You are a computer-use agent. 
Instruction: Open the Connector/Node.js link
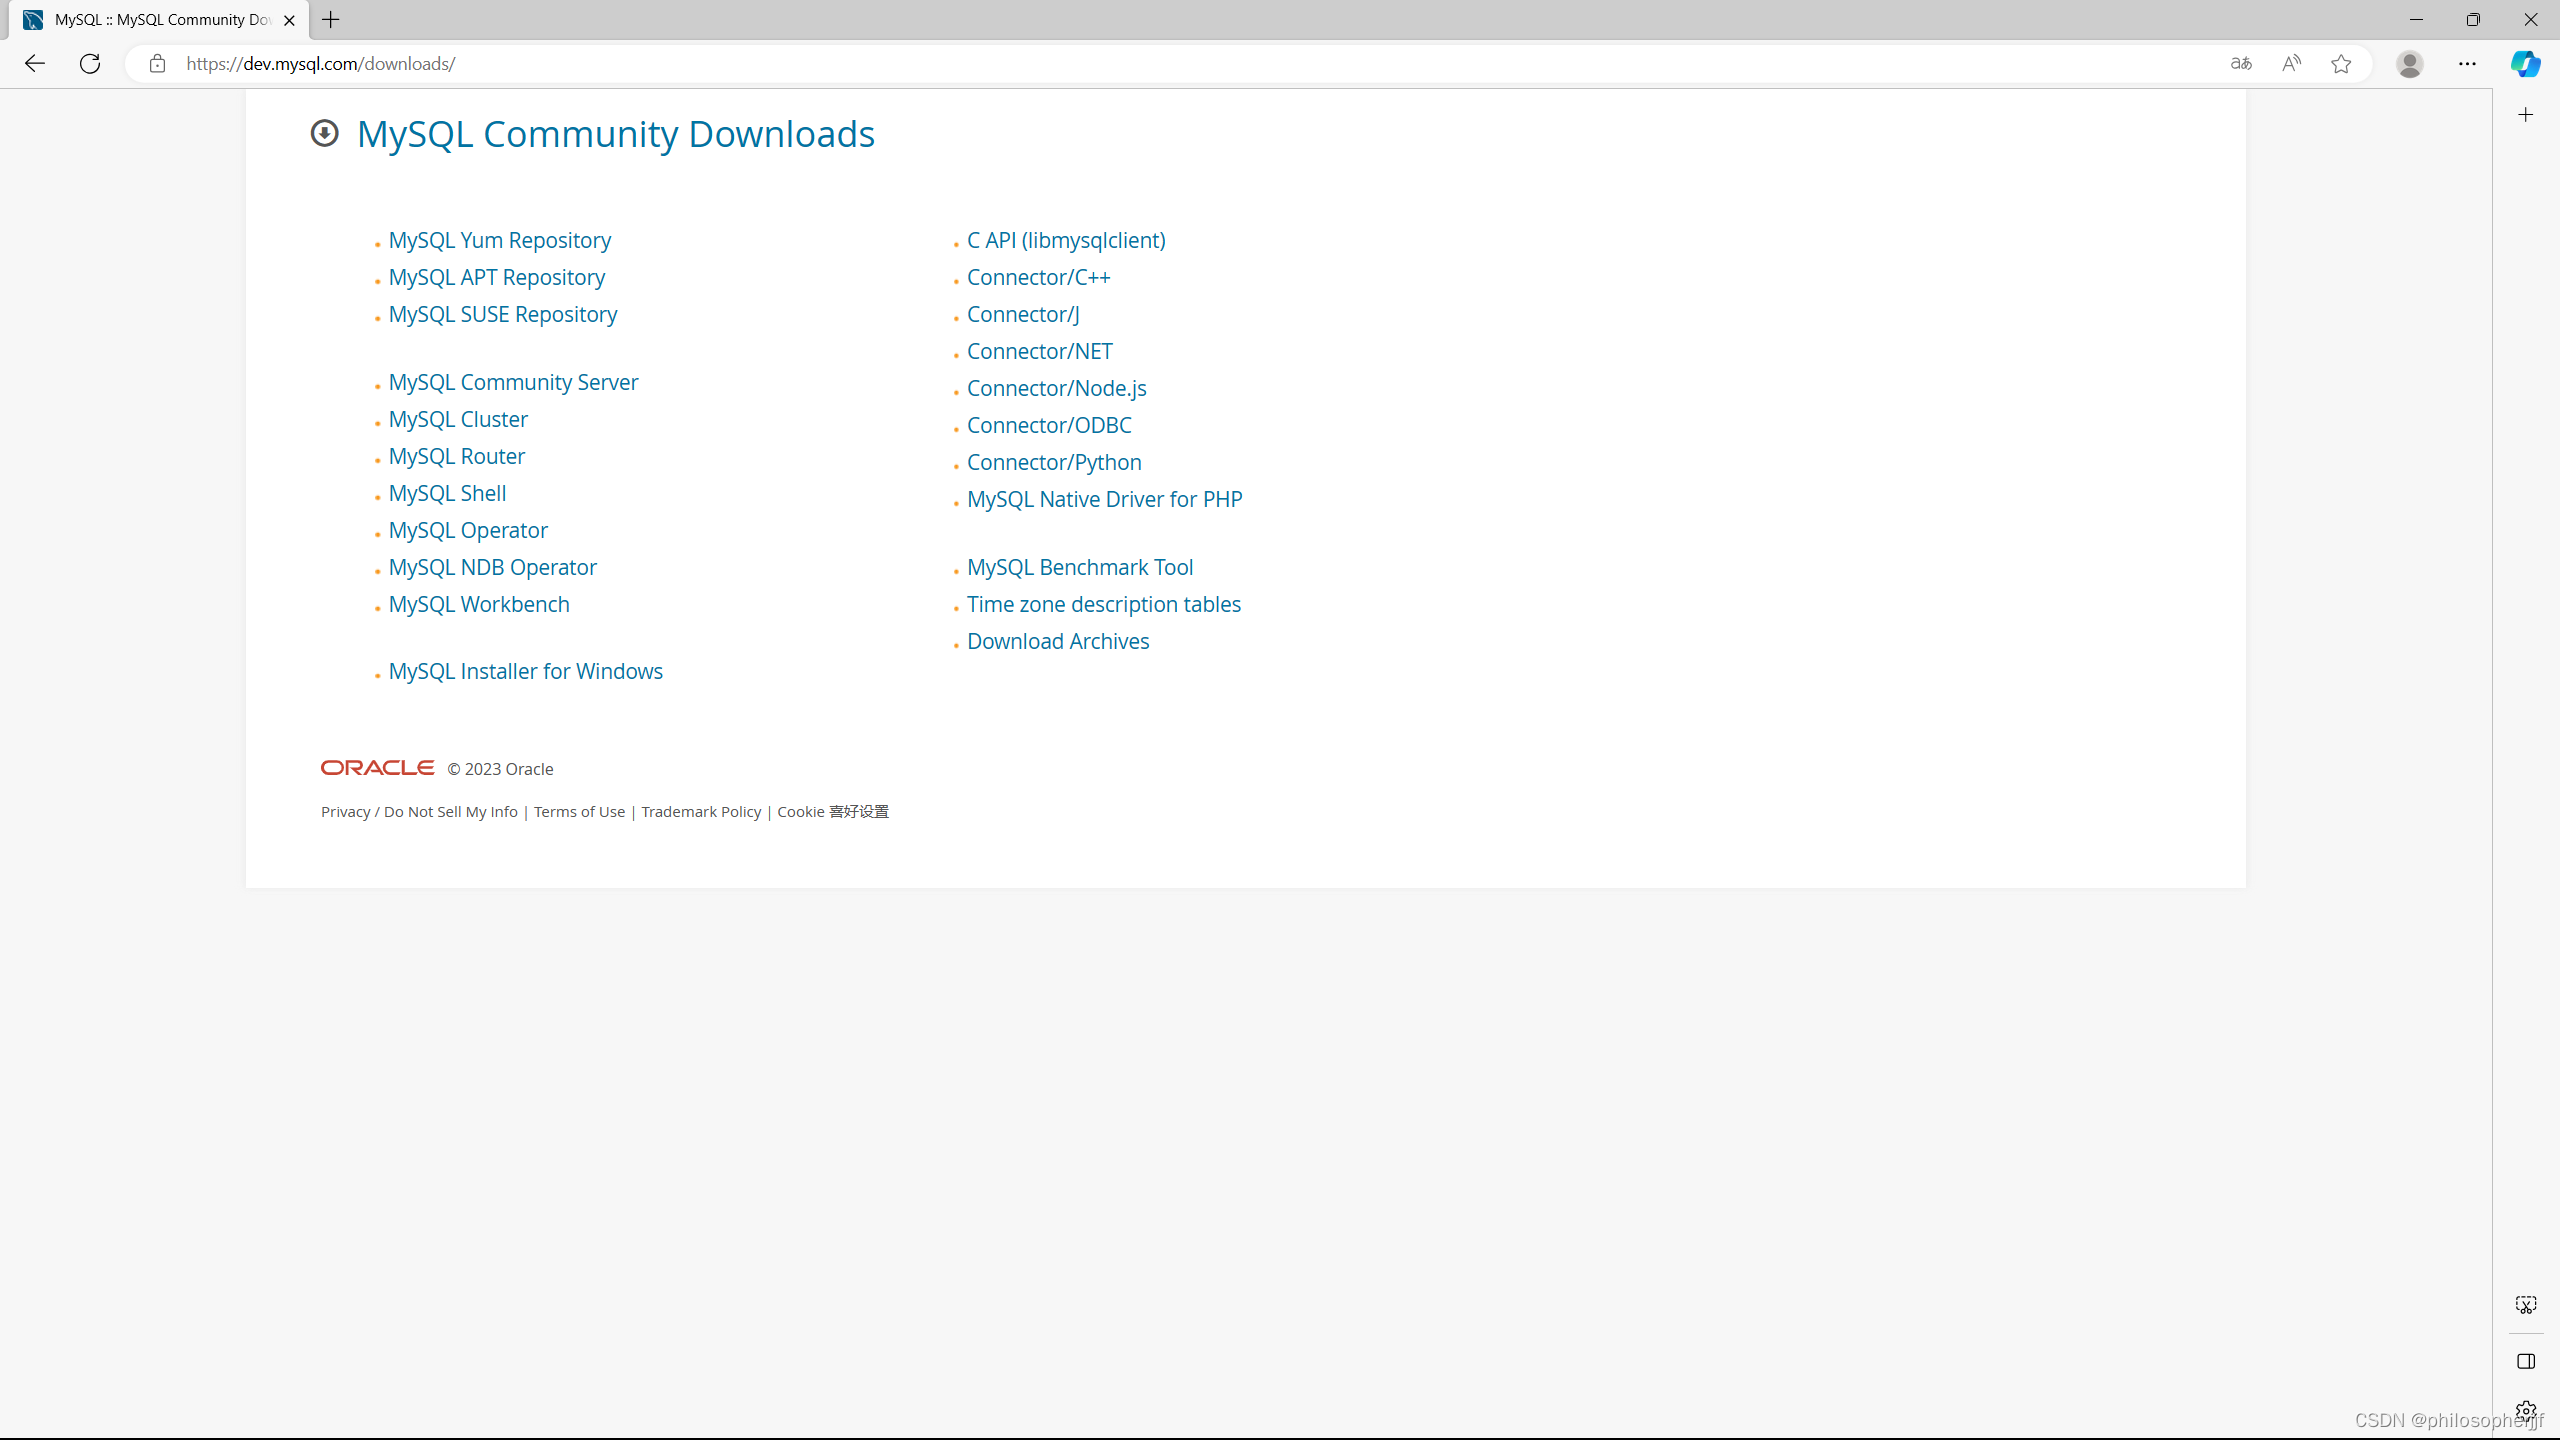click(x=1056, y=388)
